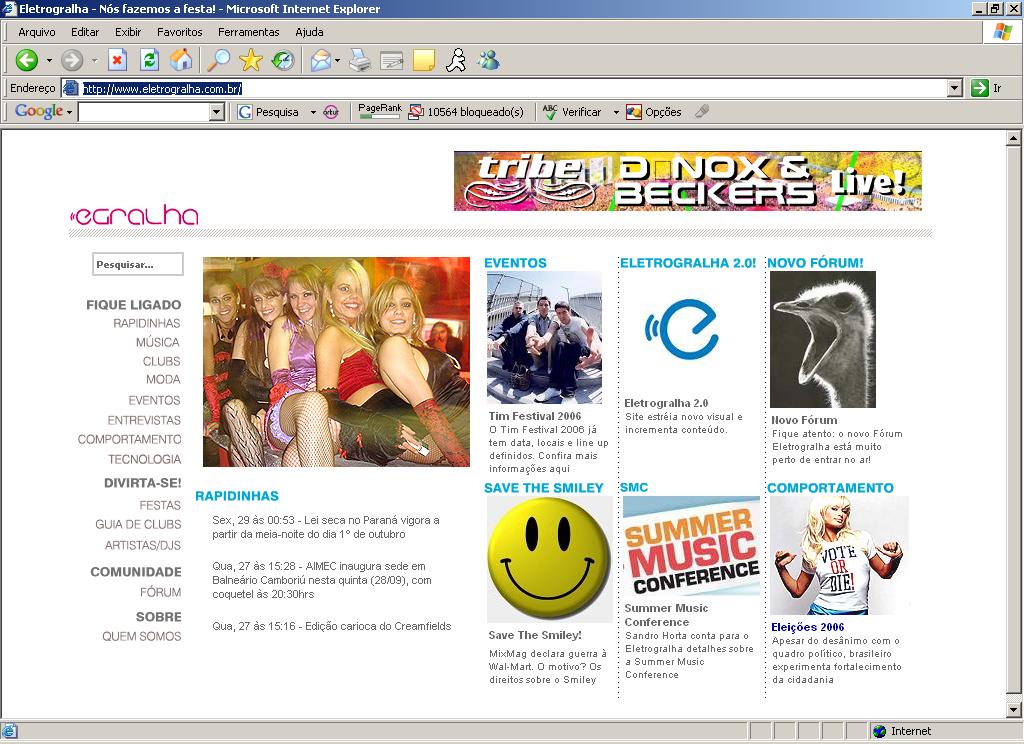Click the ostrich Novo Fórum image

[x=823, y=340]
